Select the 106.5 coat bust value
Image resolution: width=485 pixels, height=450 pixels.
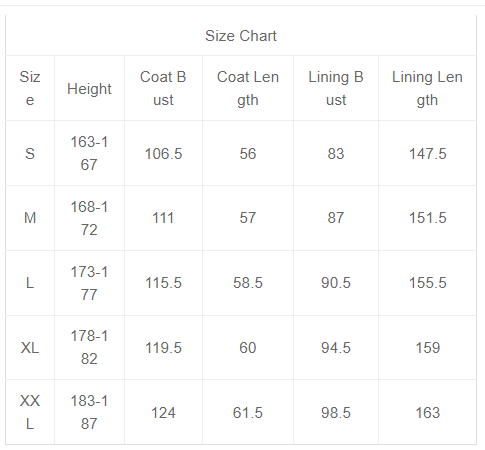[163, 154]
